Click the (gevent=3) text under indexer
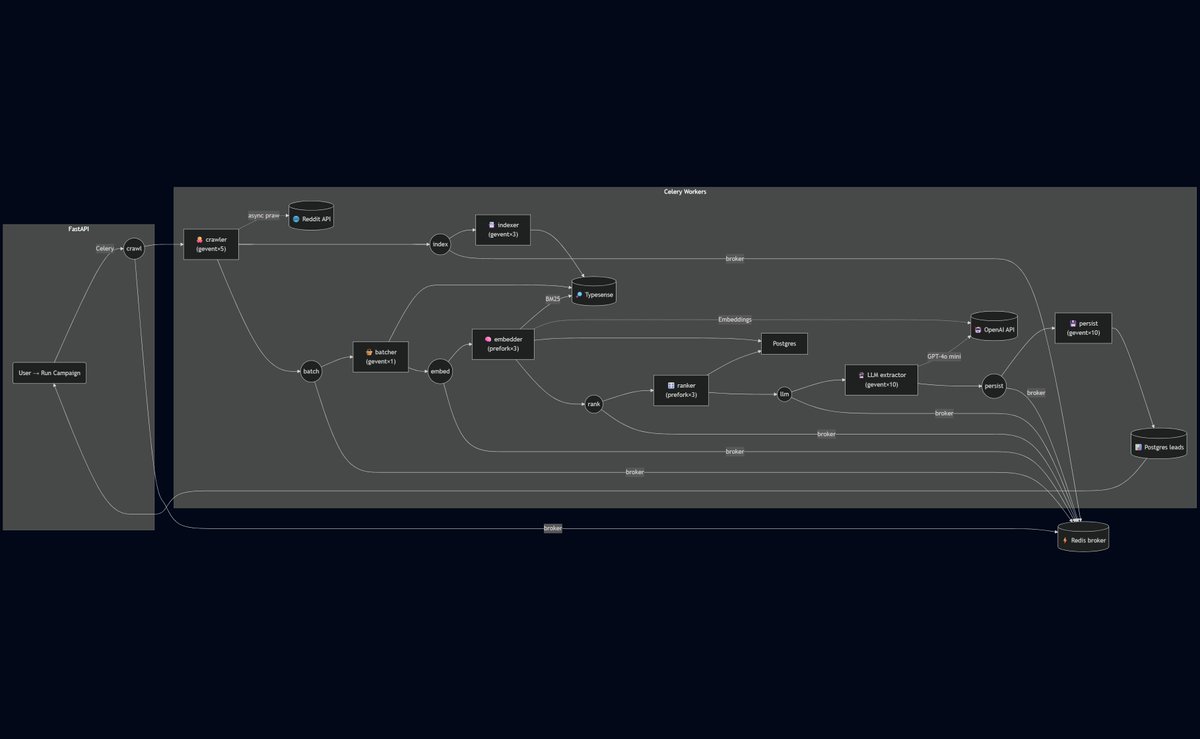Screen dimensions: 1200x739 [503, 234]
